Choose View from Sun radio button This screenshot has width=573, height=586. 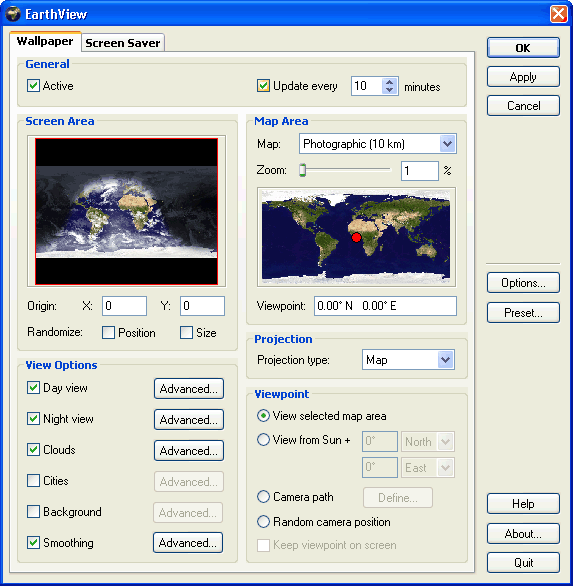click(263, 440)
